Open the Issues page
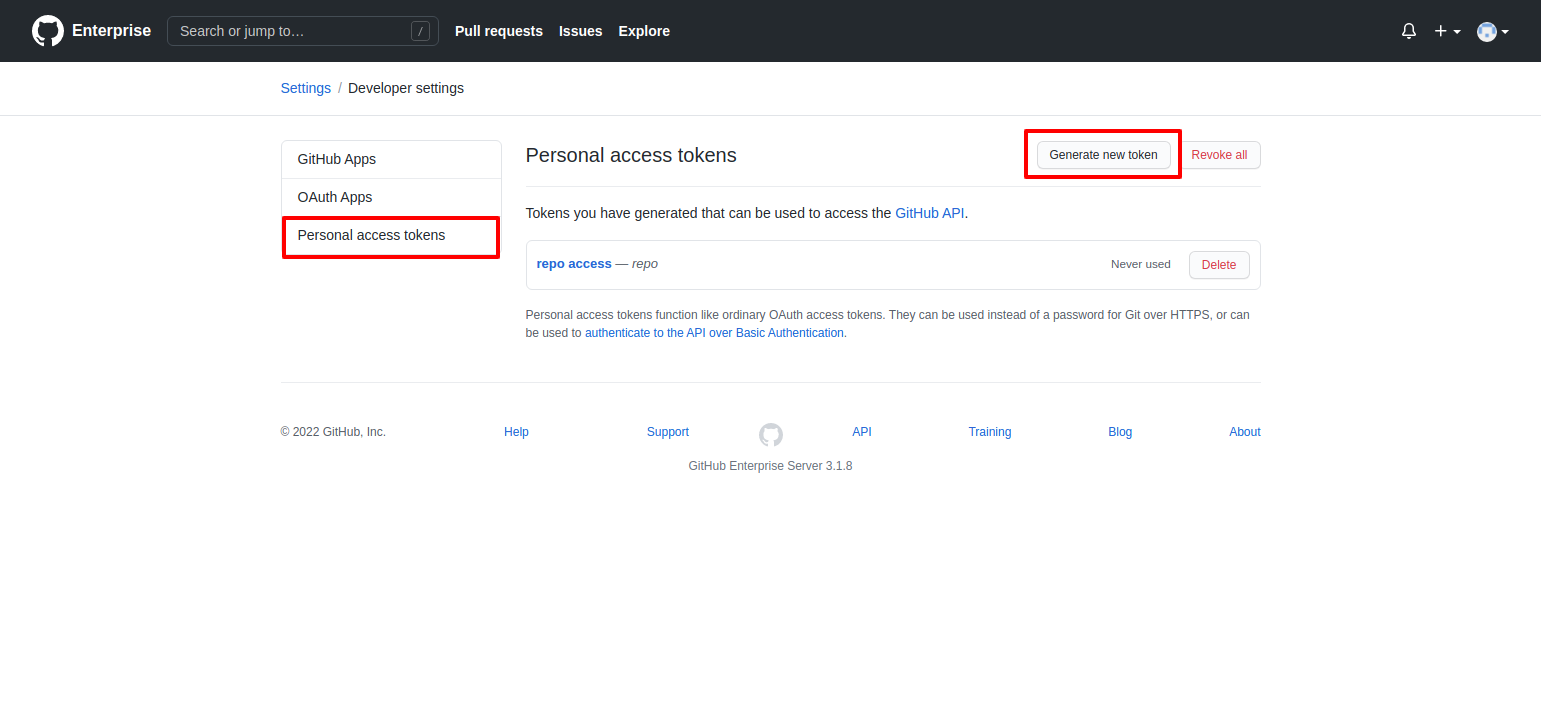This screenshot has height=707, width=1541. [x=581, y=31]
